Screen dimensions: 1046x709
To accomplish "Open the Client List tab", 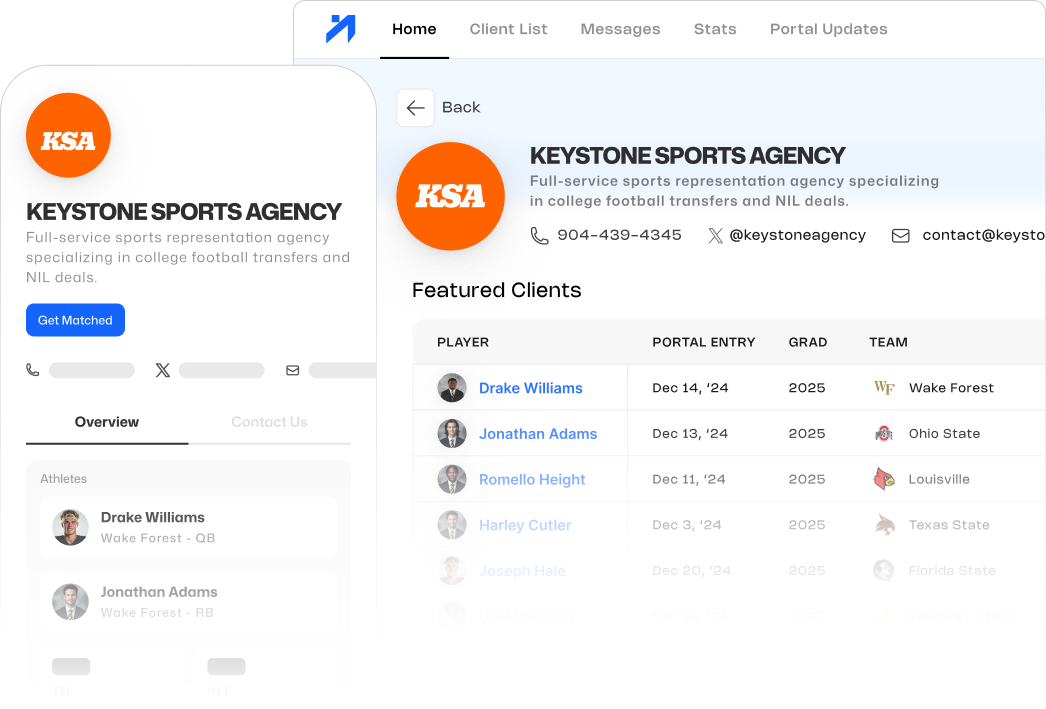I will 508,29.
